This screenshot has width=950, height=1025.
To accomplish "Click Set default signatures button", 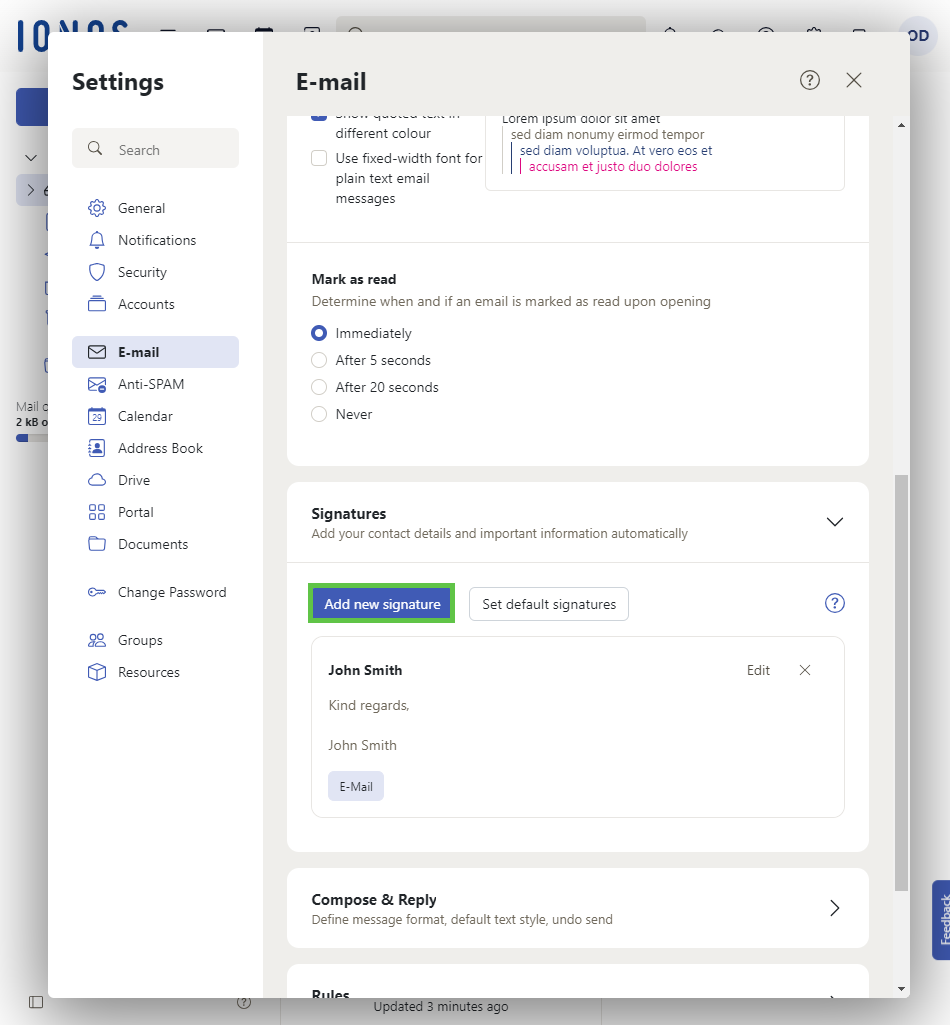I will click(549, 604).
